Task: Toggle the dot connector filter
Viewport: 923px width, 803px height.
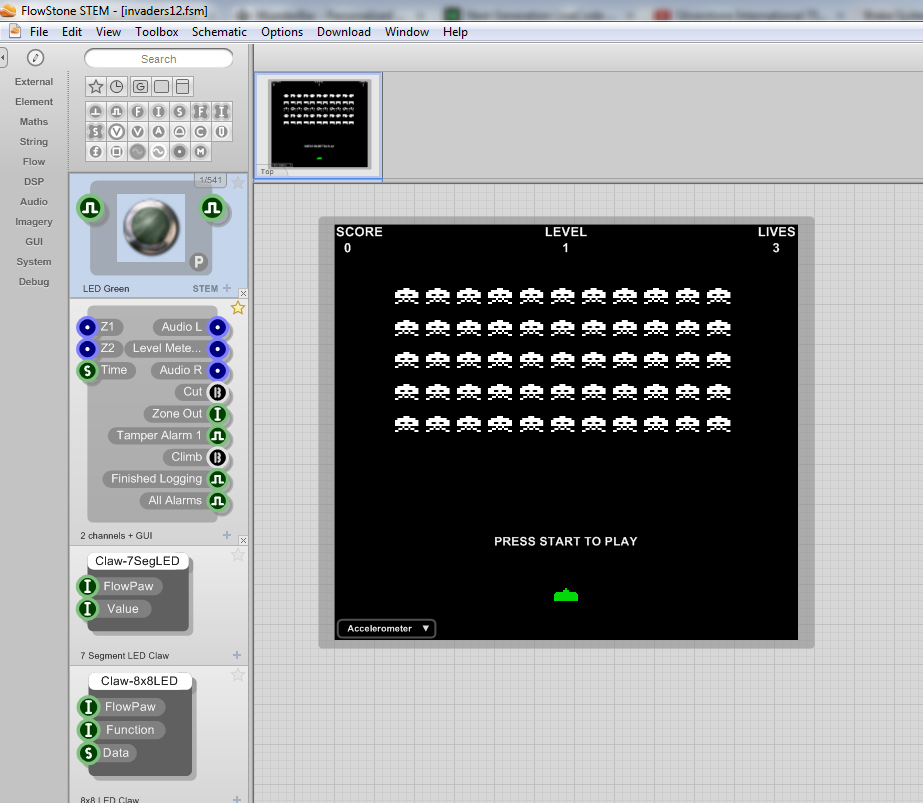Action: tap(180, 152)
